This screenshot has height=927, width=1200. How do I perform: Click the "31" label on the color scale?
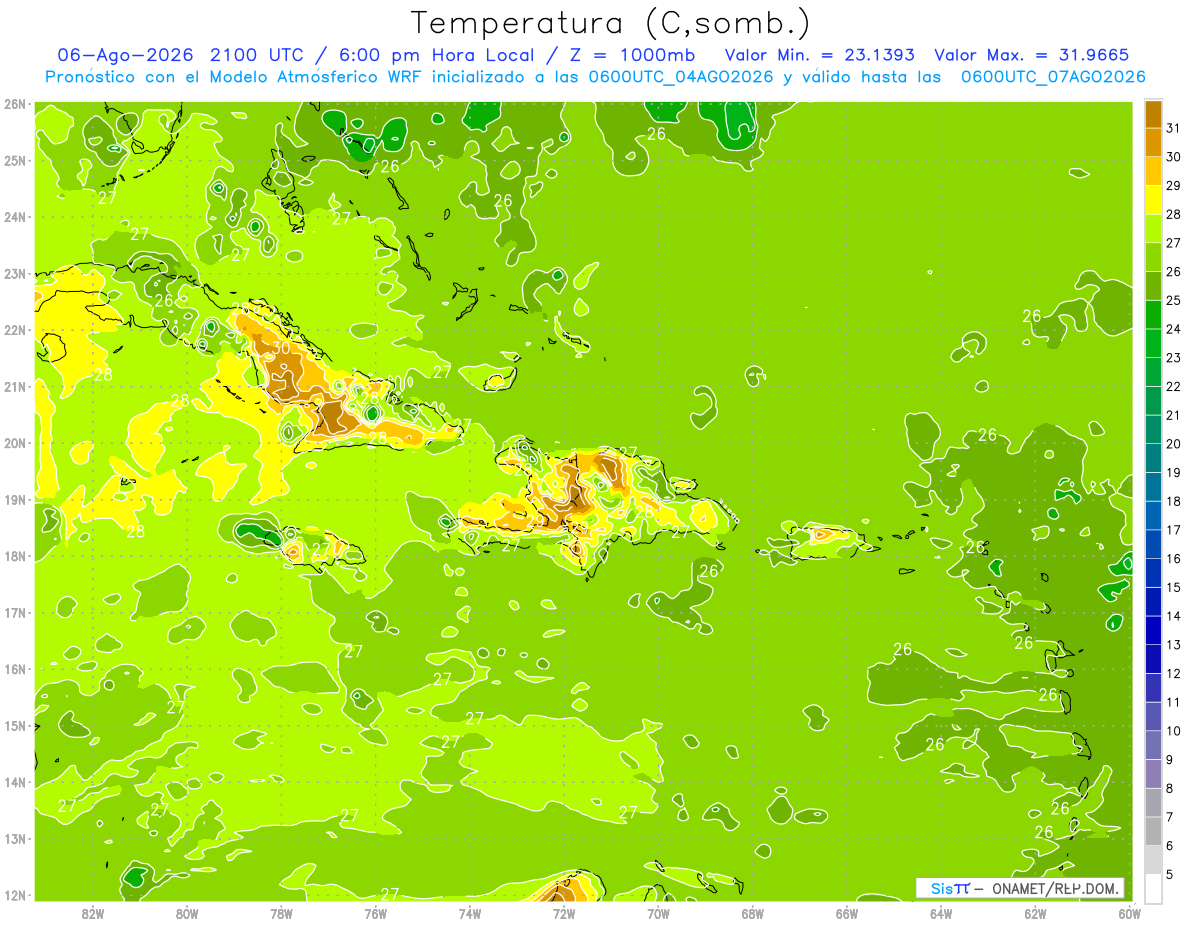pos(1174,128)
